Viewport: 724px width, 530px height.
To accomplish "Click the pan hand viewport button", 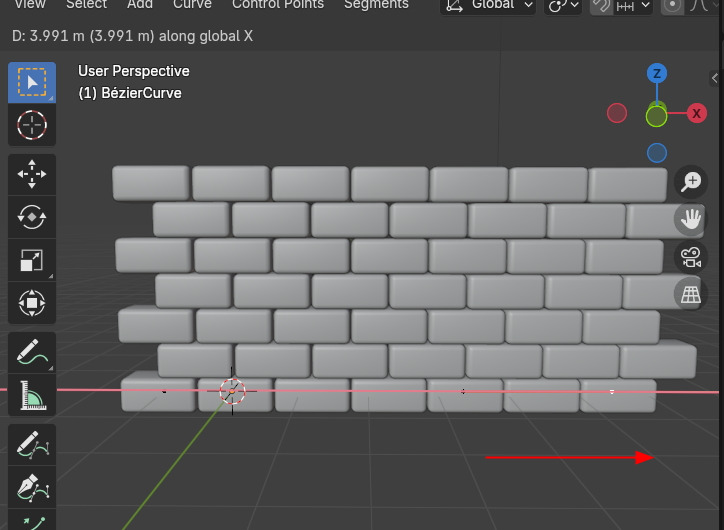I will (691, 219).
